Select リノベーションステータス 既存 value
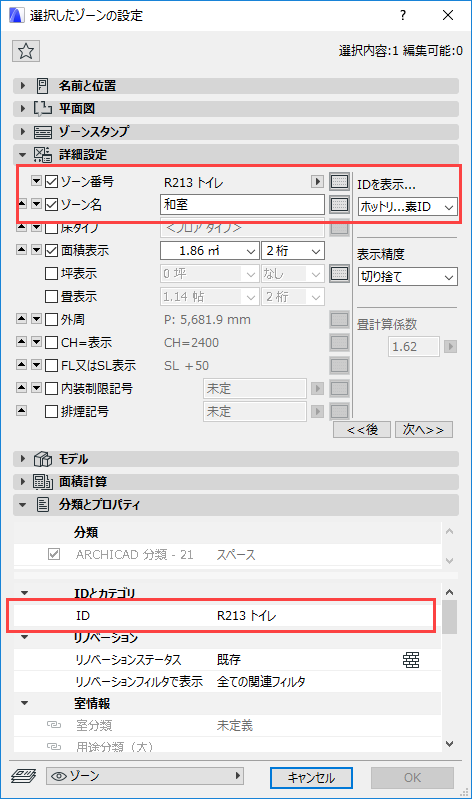 228,660
